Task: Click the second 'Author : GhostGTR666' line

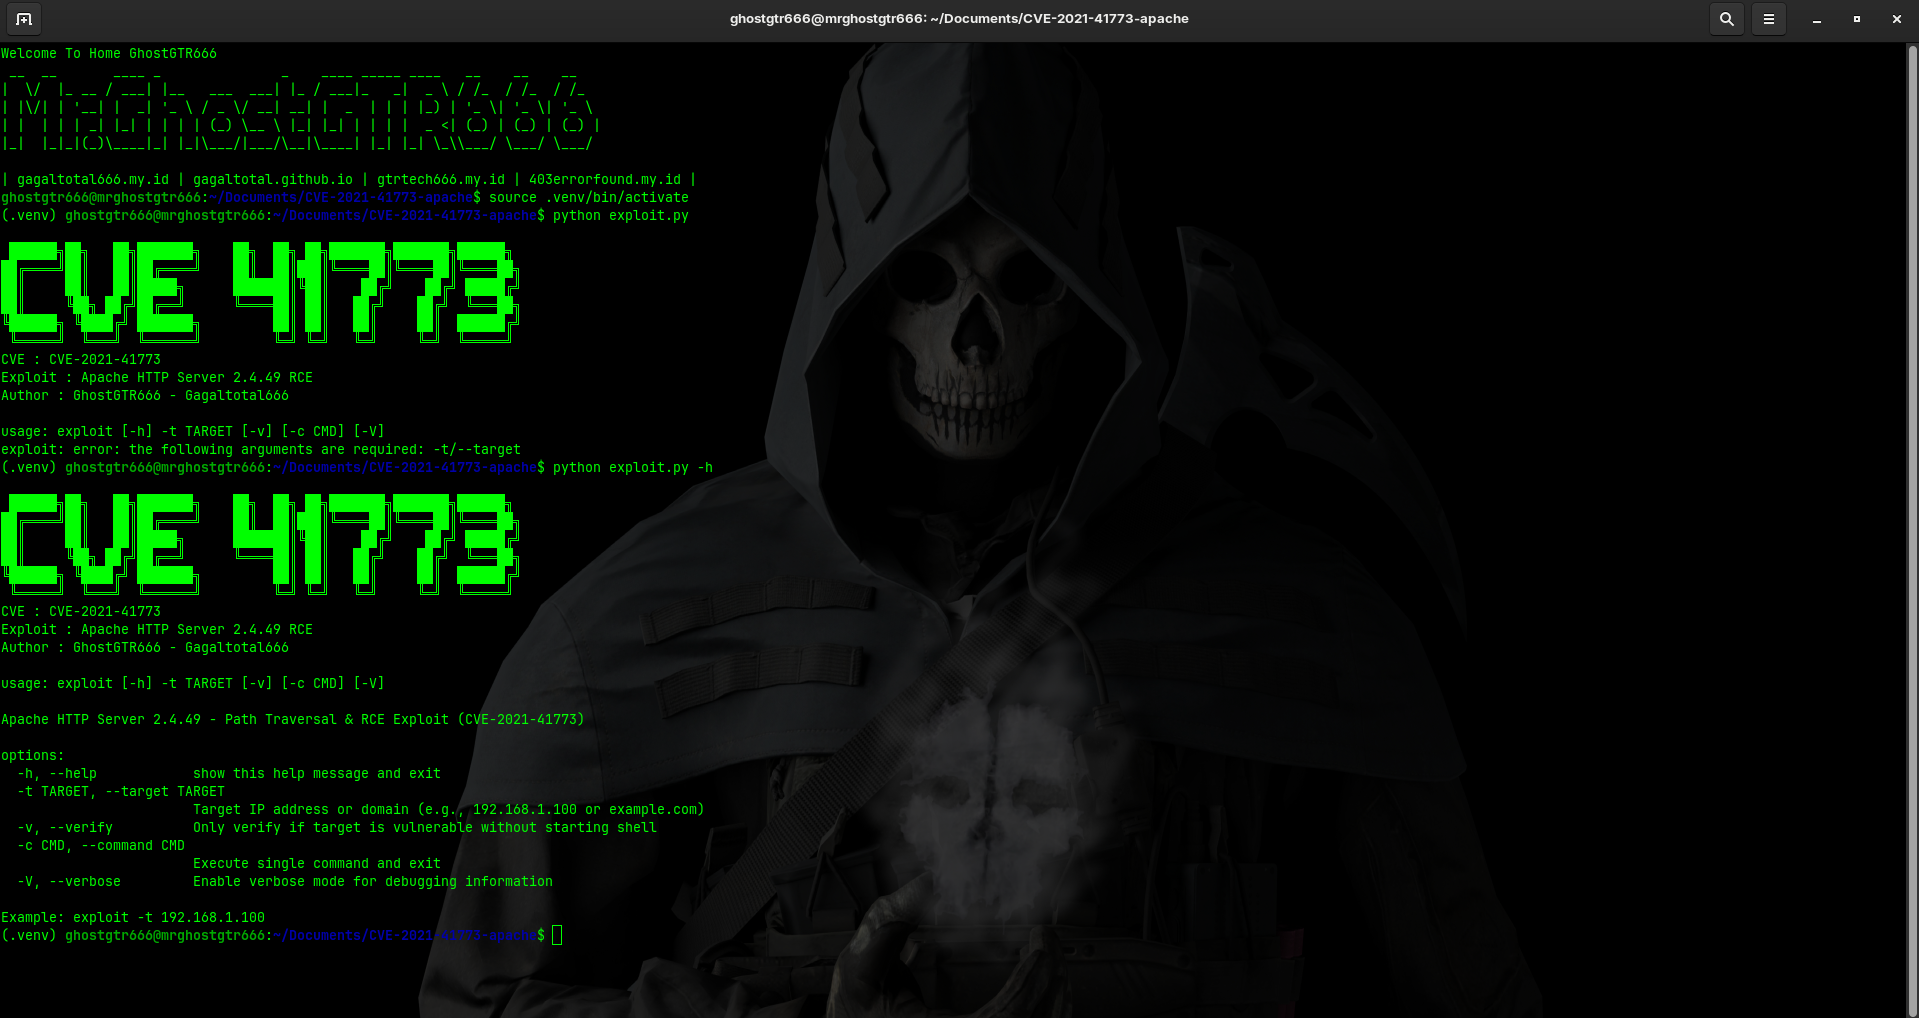Action: pos(145,648)
